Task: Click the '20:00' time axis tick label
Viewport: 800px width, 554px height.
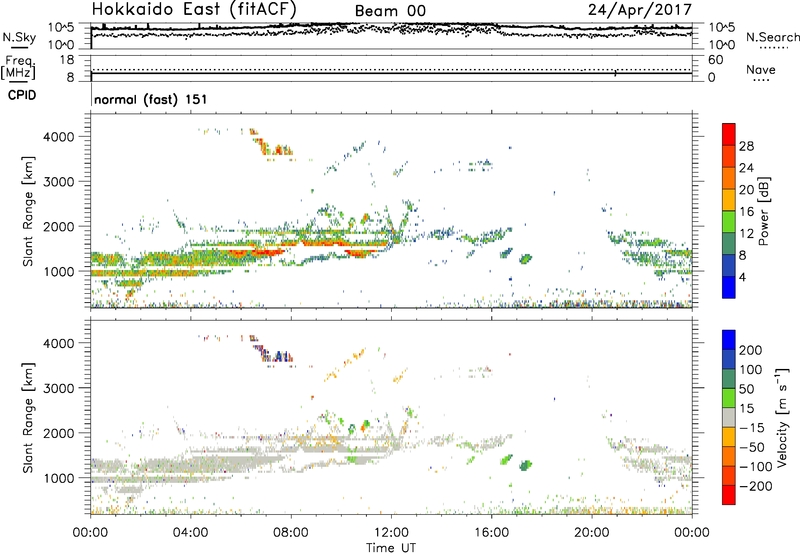Action: (x=592, y=533)
